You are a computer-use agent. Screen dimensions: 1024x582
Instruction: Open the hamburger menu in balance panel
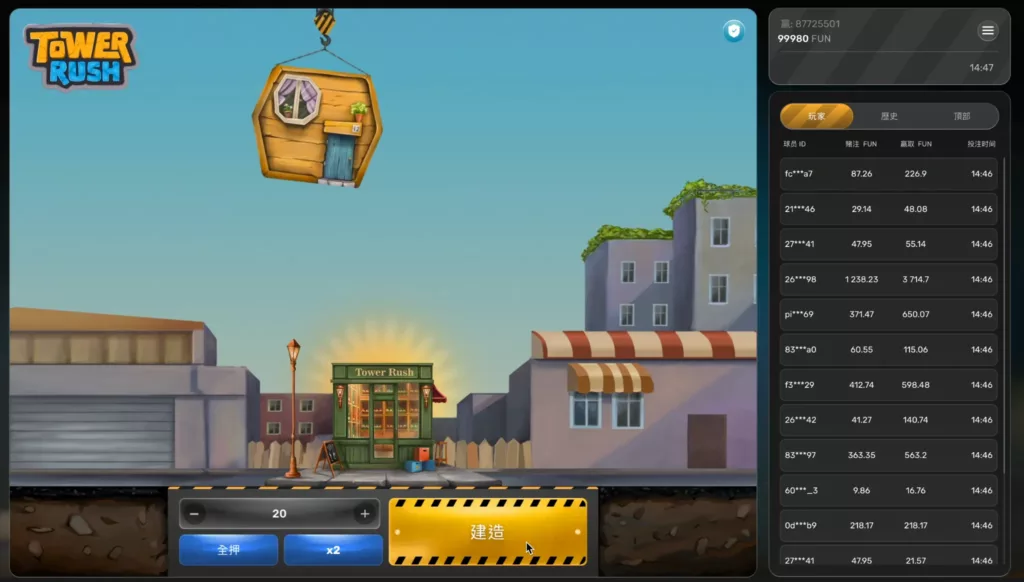tap(987, 31)
